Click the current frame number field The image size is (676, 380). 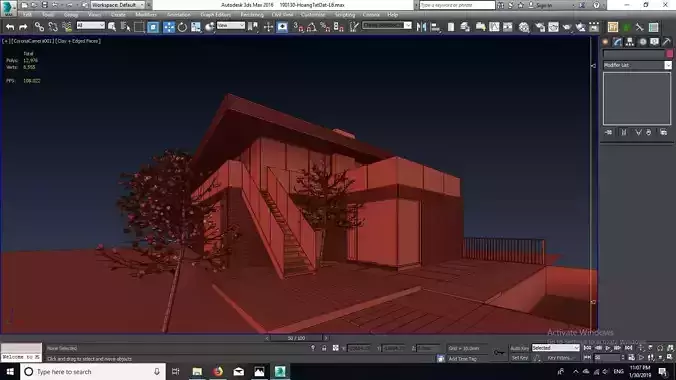[x=607, y=358]
